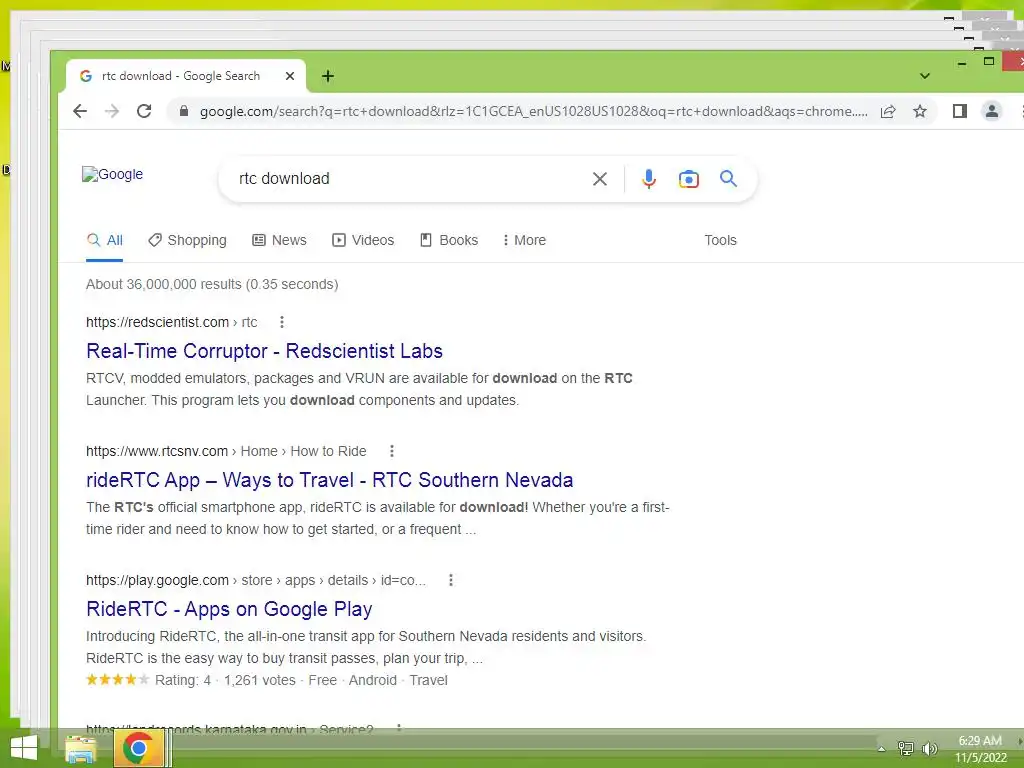Screen dimensions: 1024x768
Task: Search by image with camera icon
Action: click(688, 179)
